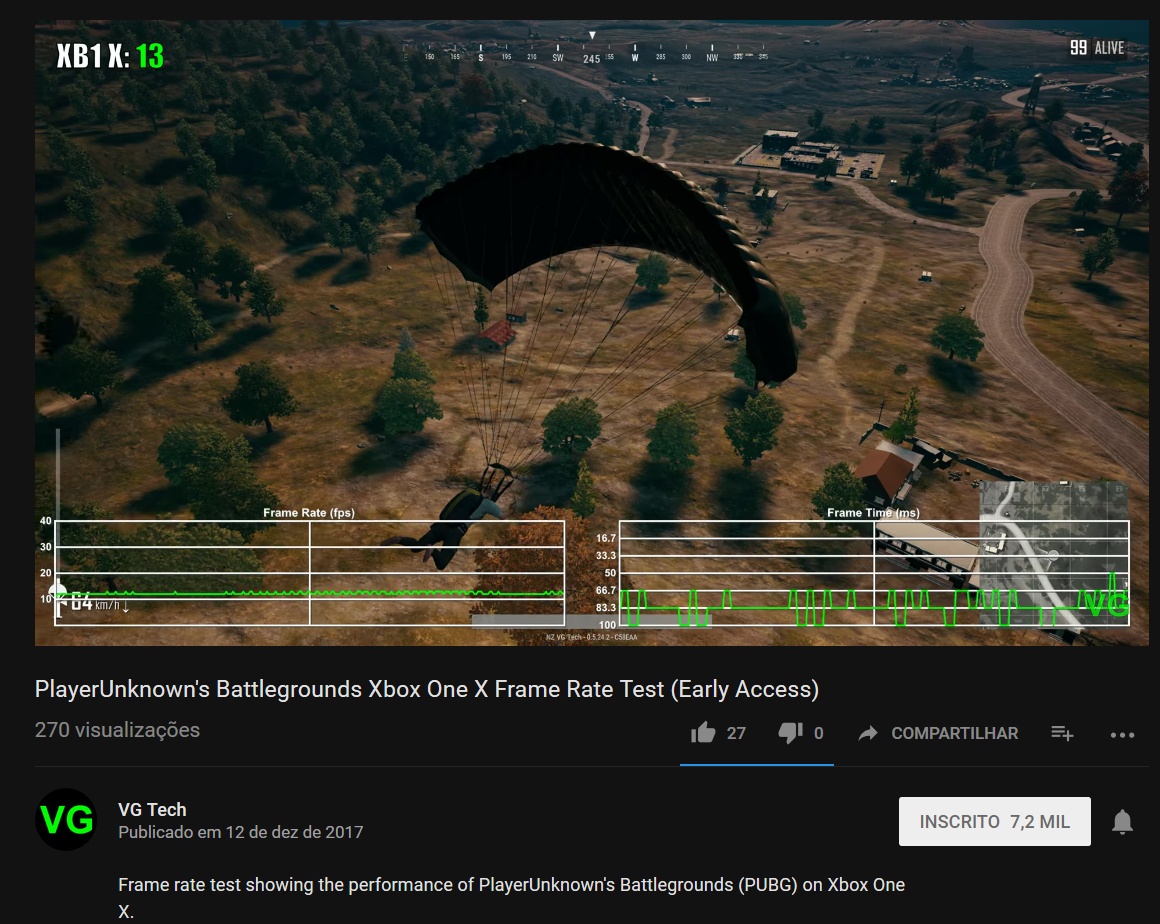The image size is (1160, 924).
Task: Click COMPARTILHAR share label
Action: tap(954, 733)
